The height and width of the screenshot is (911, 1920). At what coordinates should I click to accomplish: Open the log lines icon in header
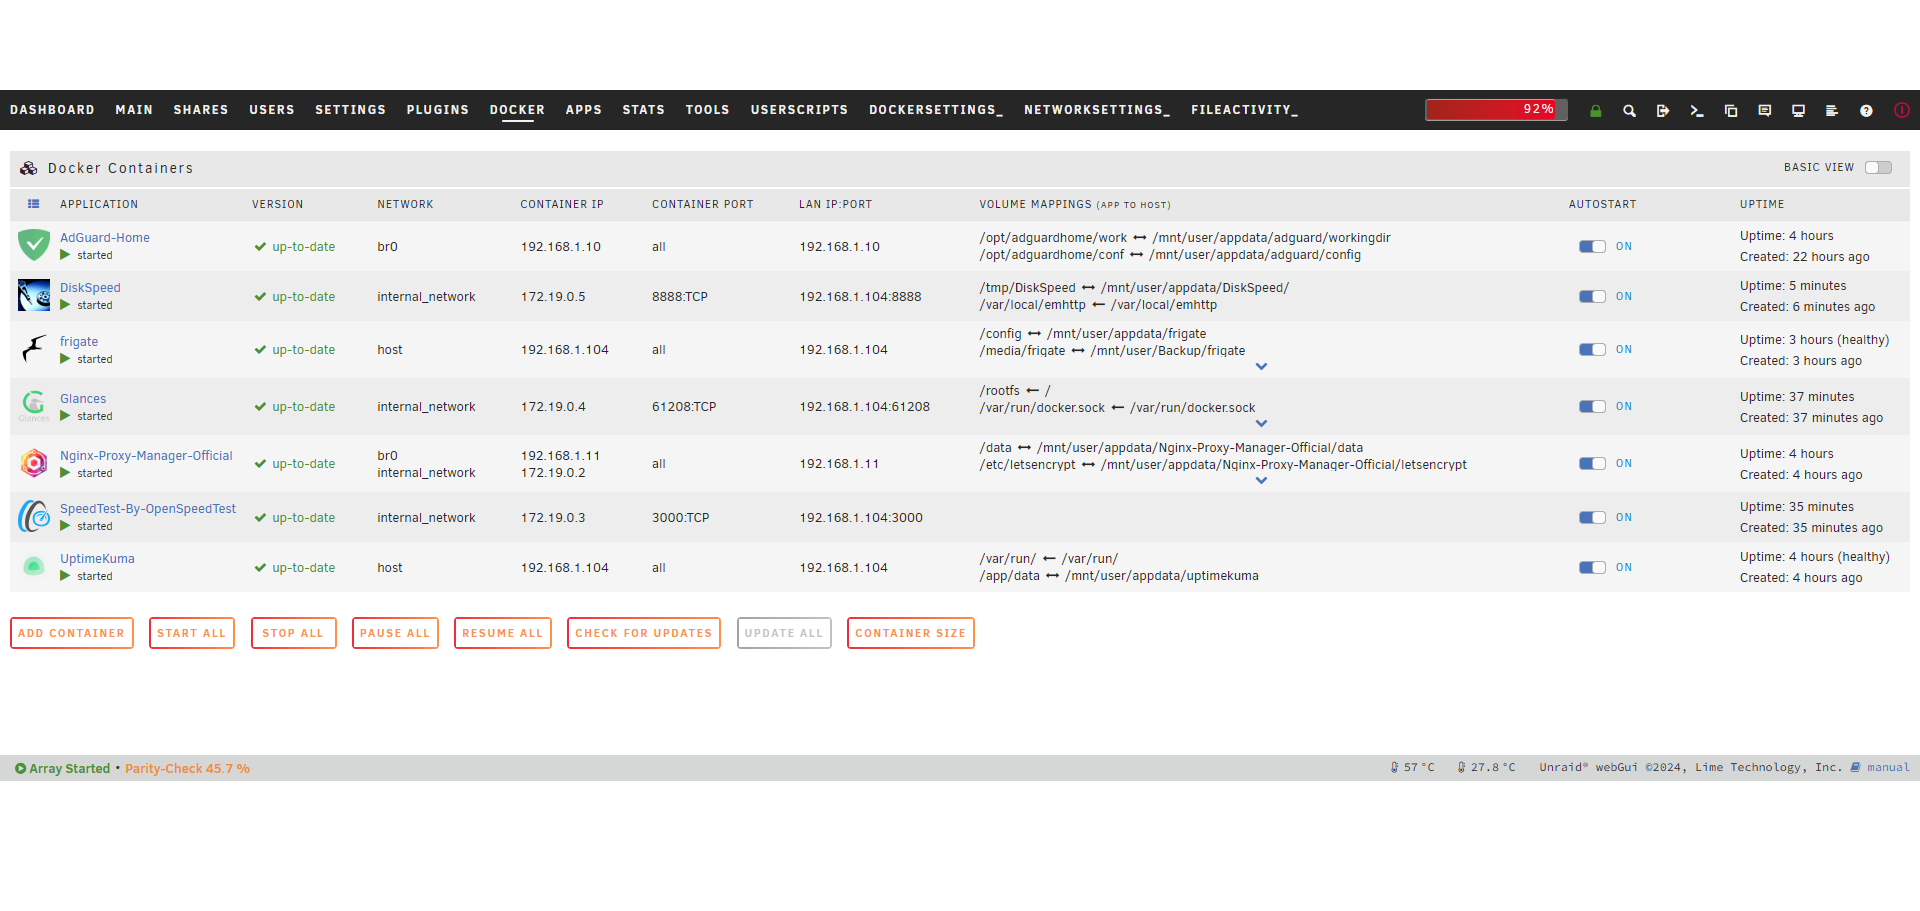(1832, 111)
